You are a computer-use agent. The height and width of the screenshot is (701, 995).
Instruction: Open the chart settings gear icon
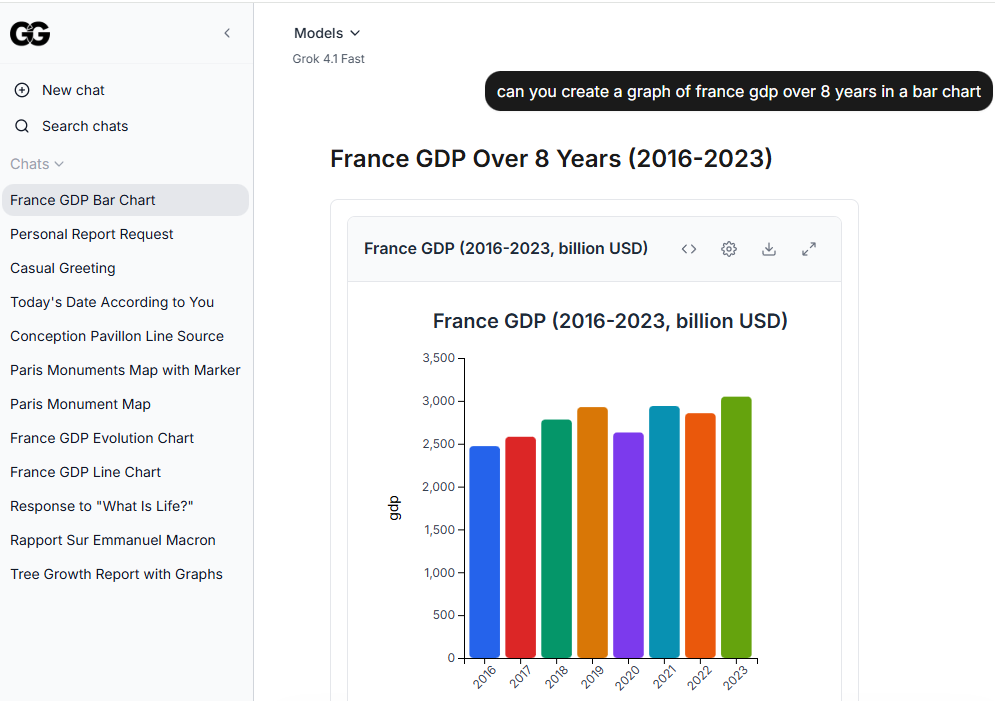(x=729, y=249)
